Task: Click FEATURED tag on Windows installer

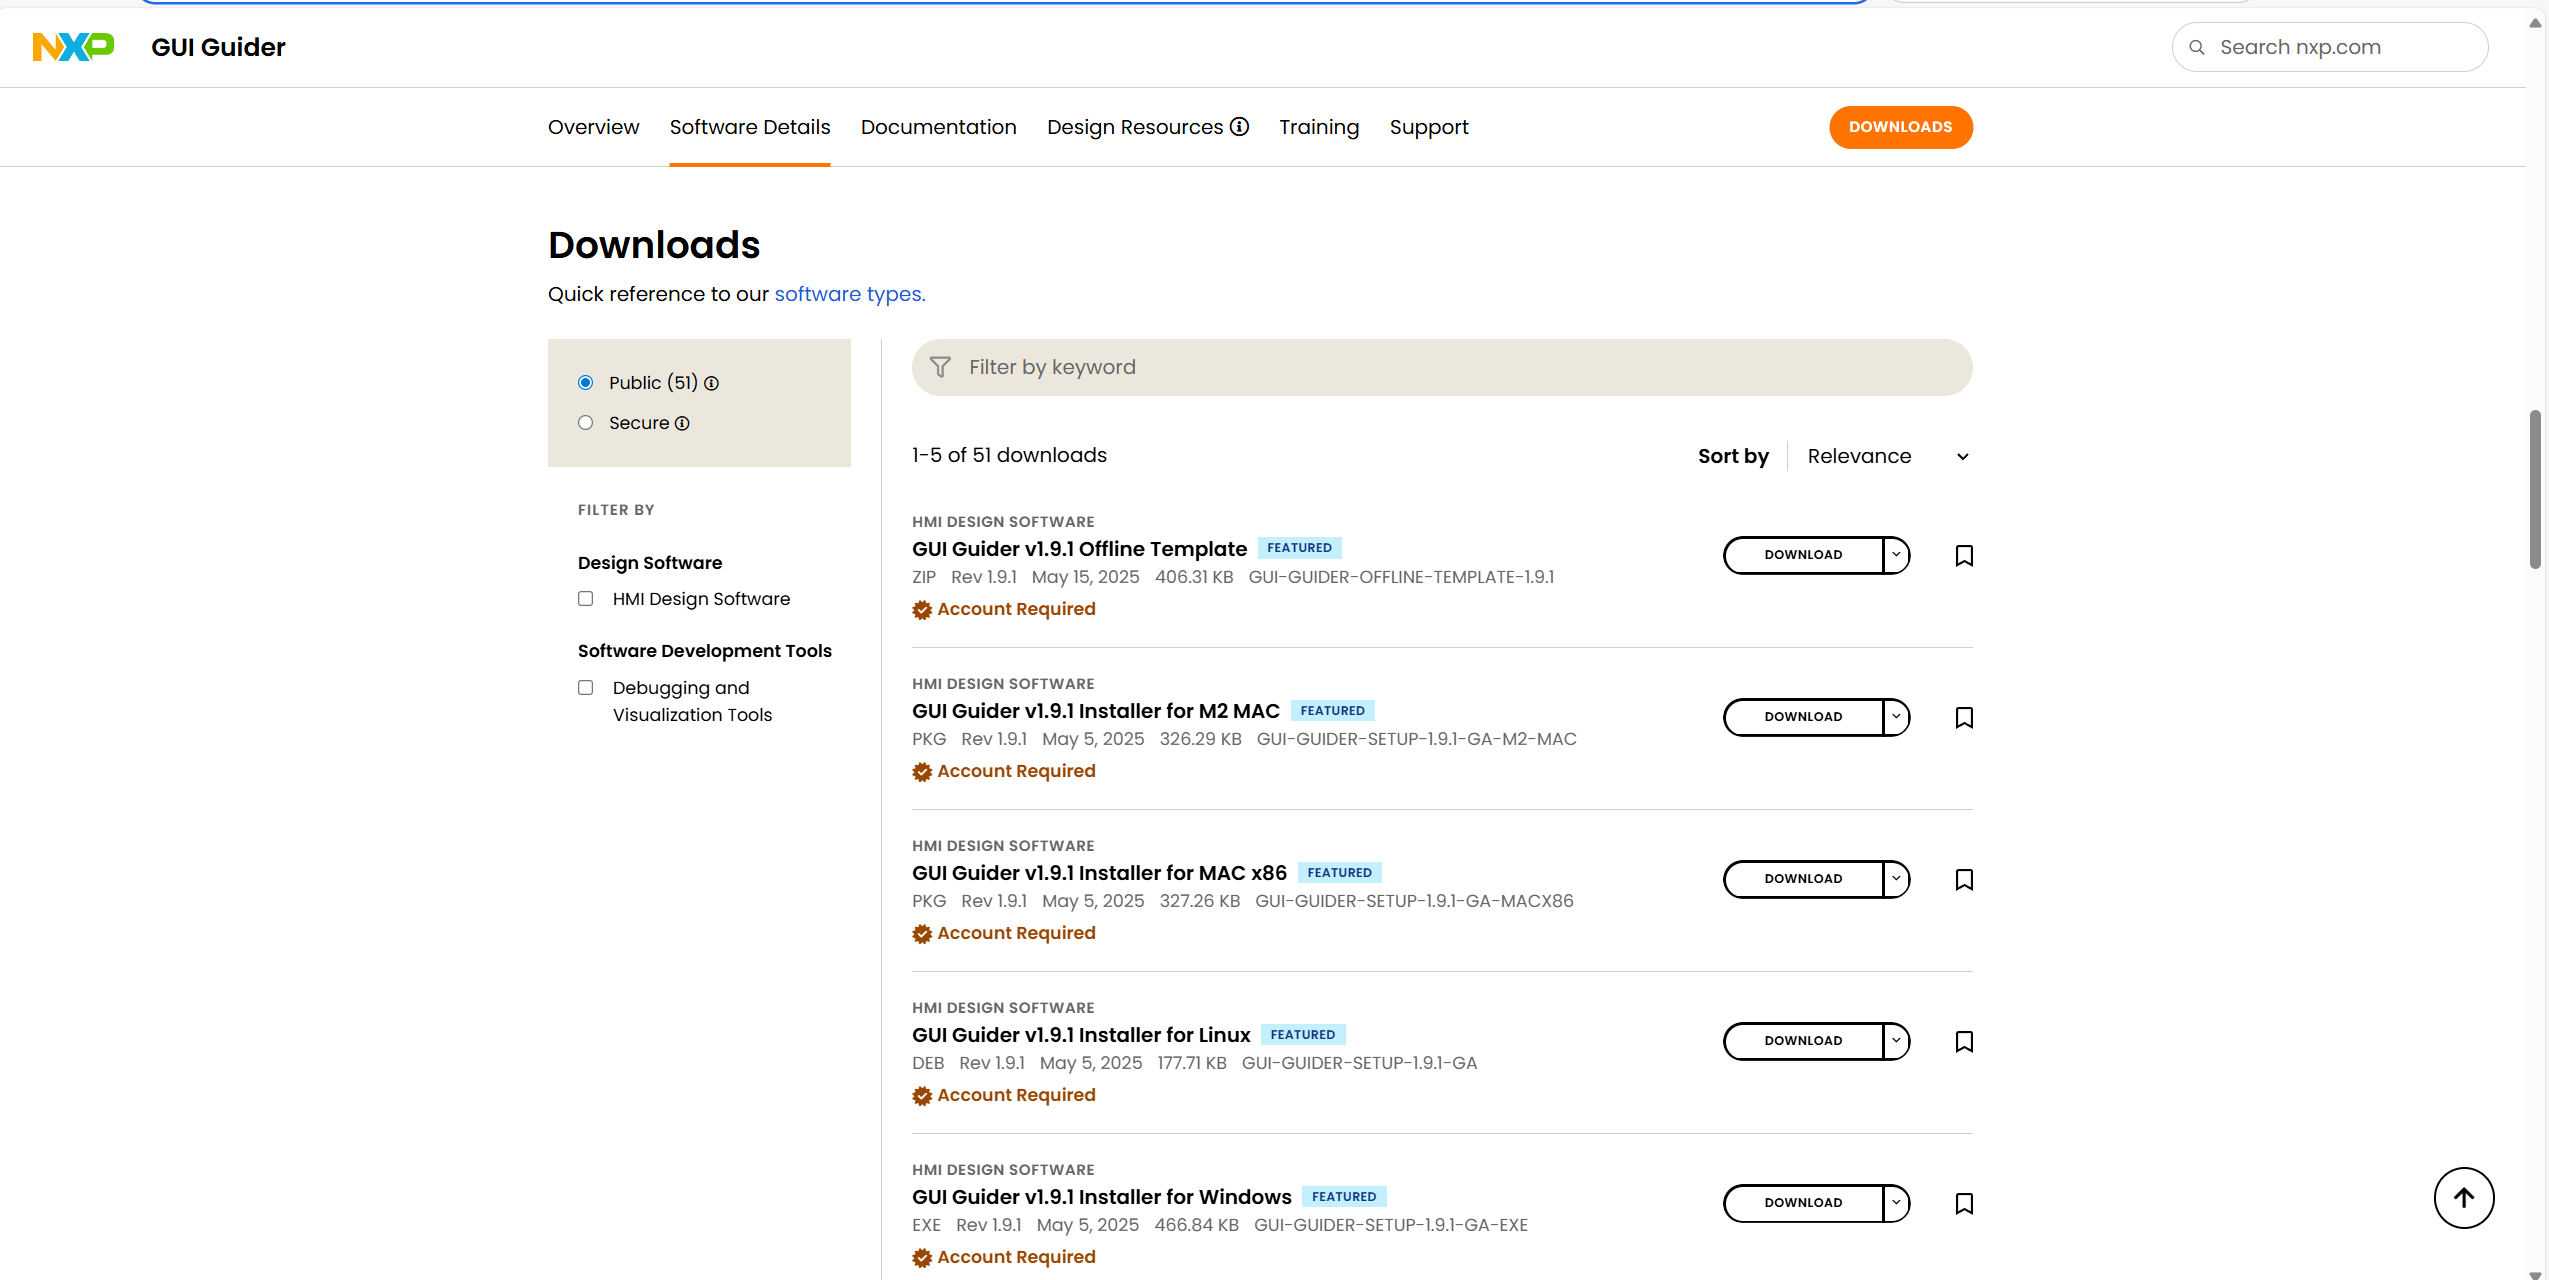Action: click(1344, 1196)
